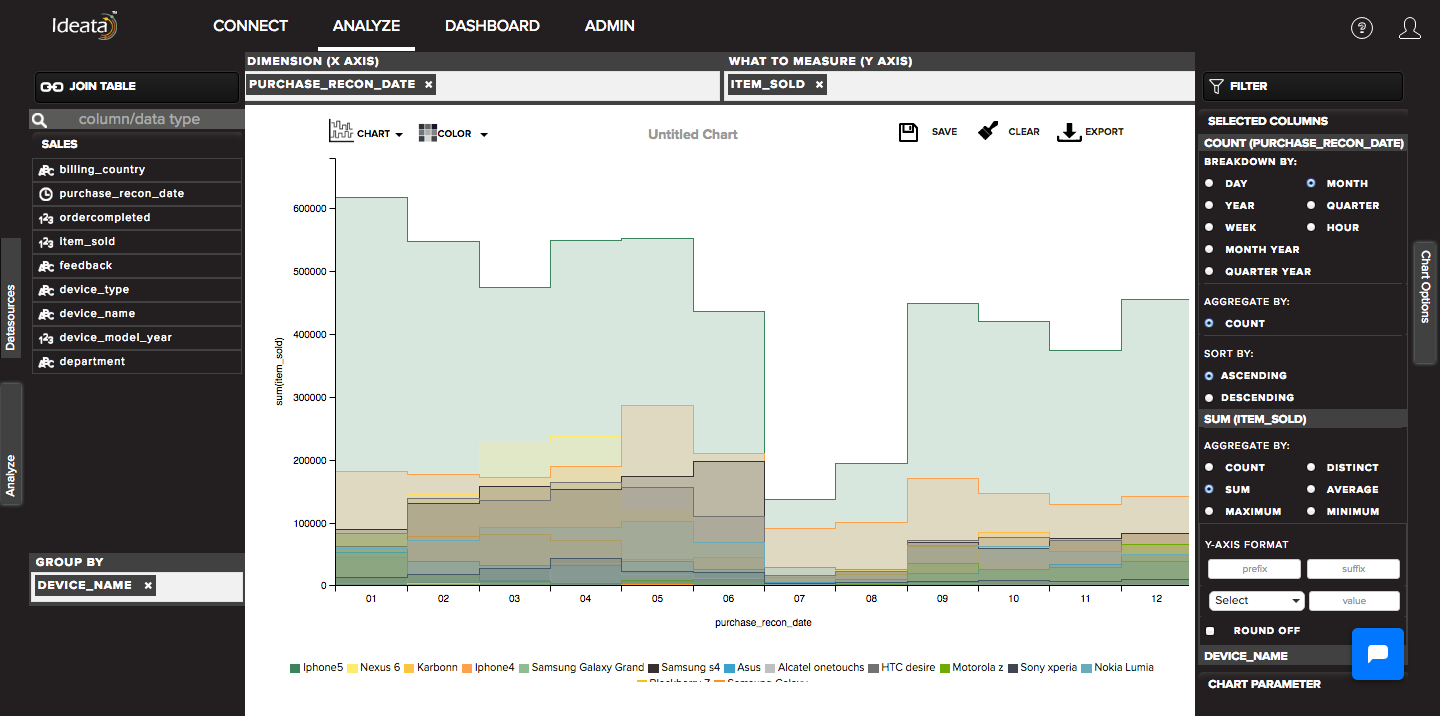1440x716 pixels.
Task: Collapse the SUM (ITEM_SOLD) section
Action: [x=1303, y=419]
